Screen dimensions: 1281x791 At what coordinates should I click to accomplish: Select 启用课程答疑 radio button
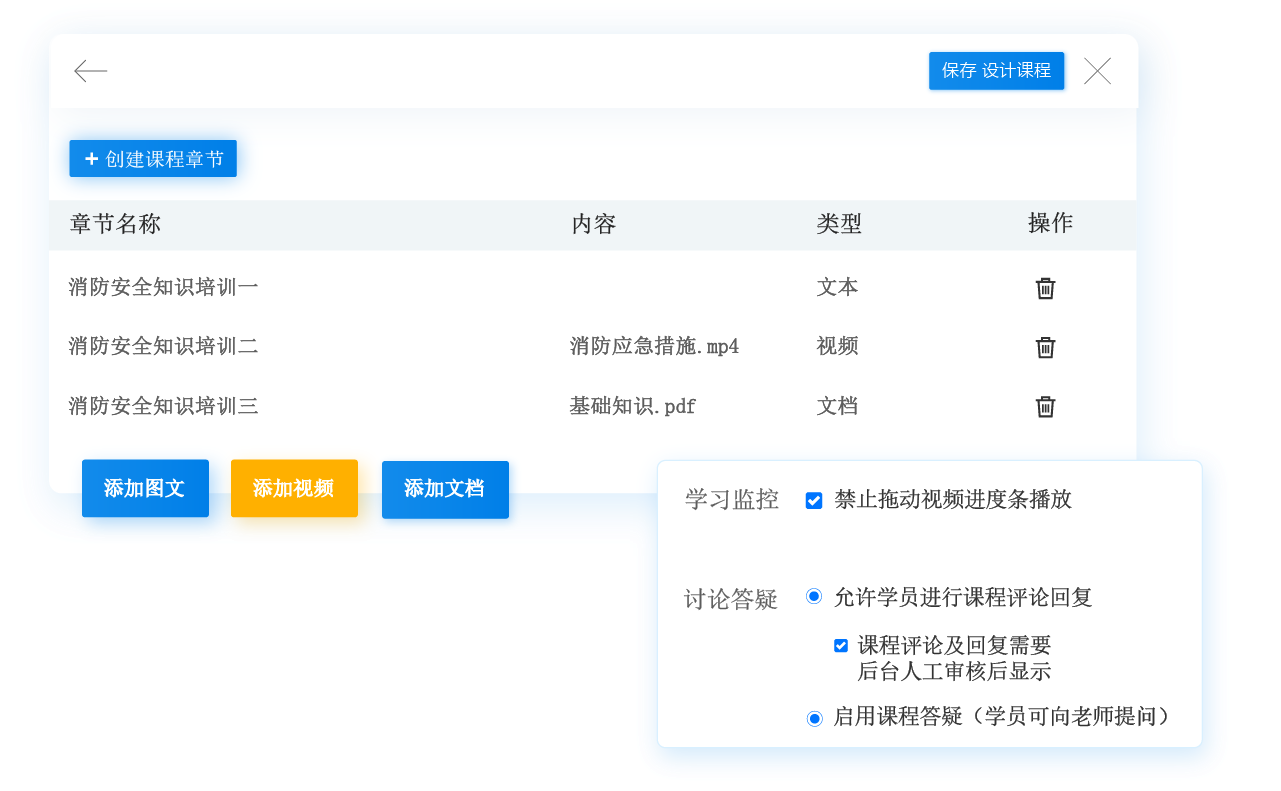[814, 717]
